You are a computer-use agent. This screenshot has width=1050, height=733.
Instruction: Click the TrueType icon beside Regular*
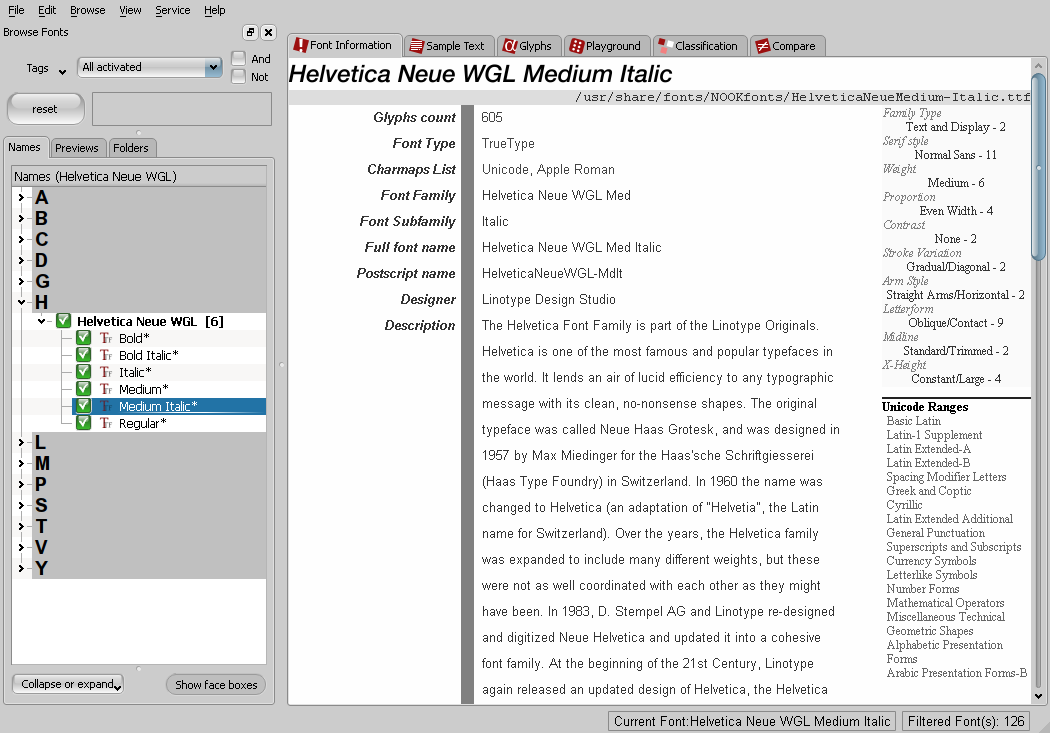106,423
